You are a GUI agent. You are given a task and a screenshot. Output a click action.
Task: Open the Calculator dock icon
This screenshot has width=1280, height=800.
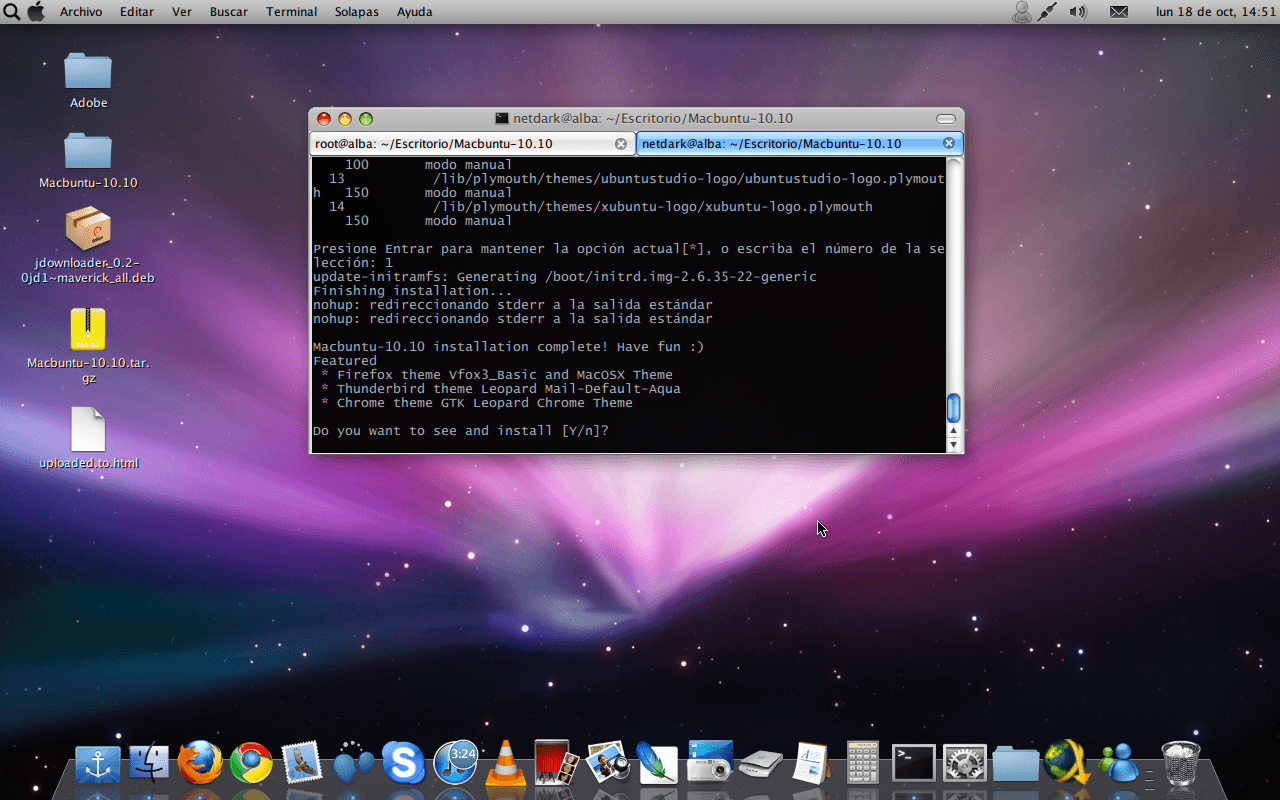(x=862, y=764)
